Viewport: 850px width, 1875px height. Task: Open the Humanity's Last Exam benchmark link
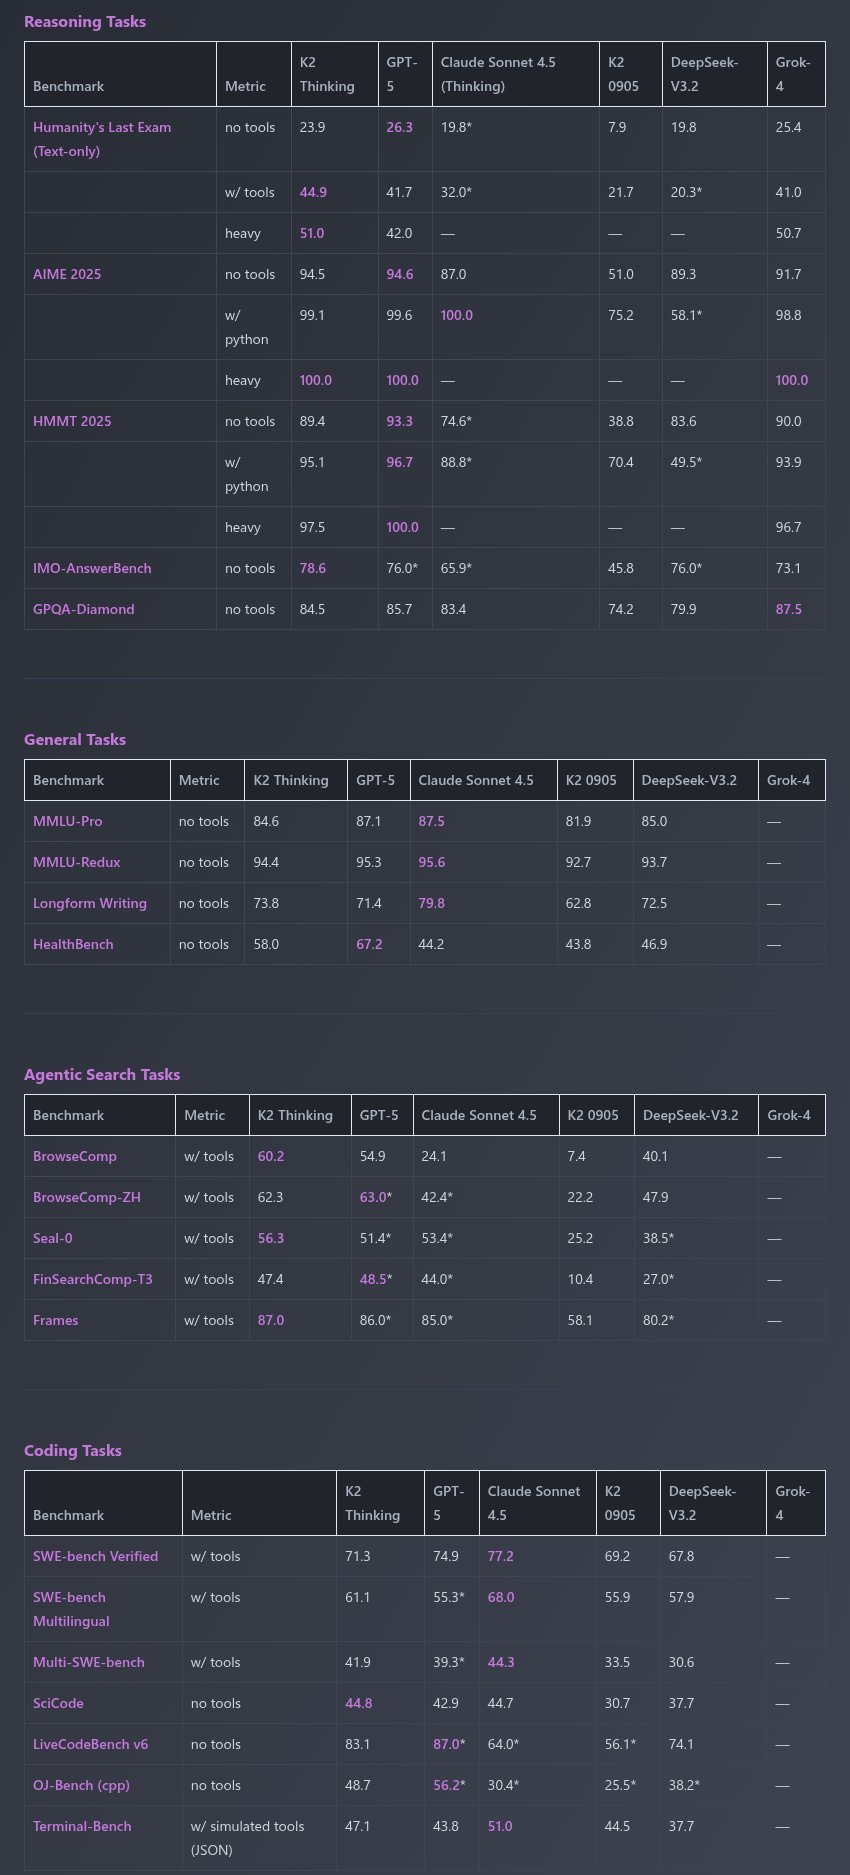point(101,128)
